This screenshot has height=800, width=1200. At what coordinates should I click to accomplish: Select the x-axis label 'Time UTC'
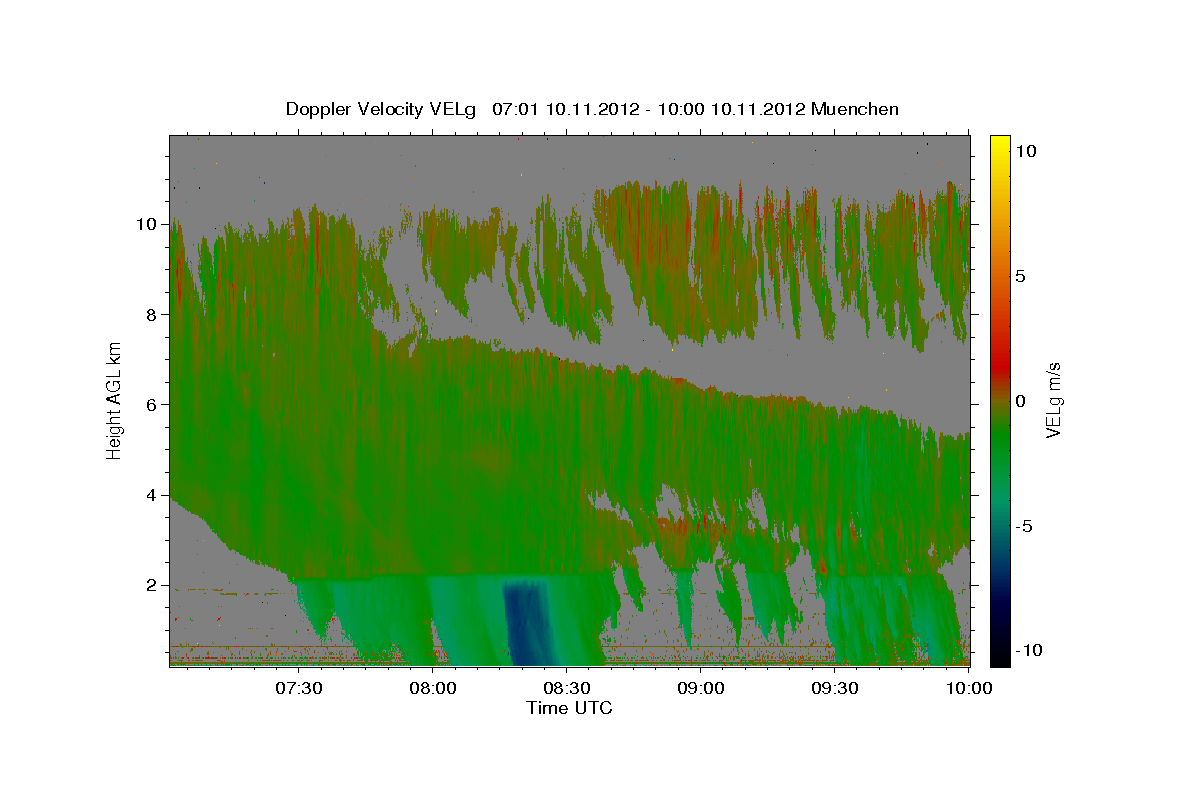[569, 708]
